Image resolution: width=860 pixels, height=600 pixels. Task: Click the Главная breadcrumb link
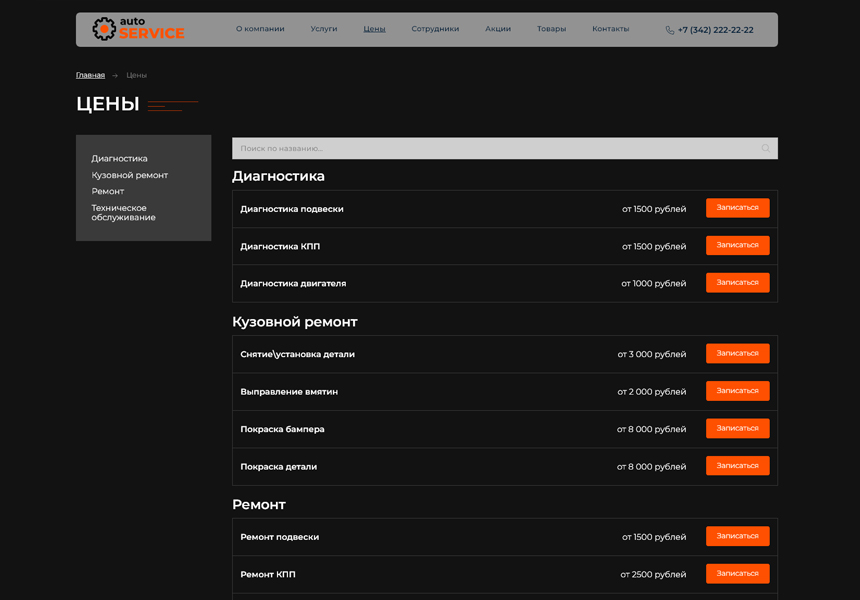click(90, 75)
